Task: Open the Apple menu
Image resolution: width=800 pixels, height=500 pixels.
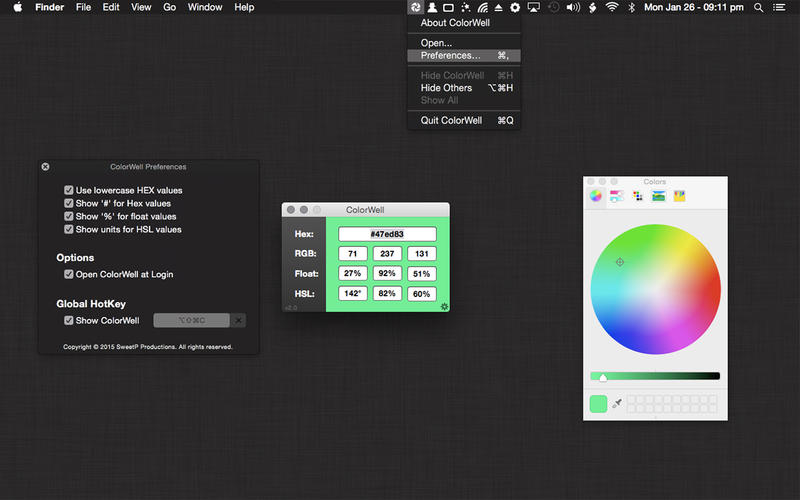Action: click(18, 7)
